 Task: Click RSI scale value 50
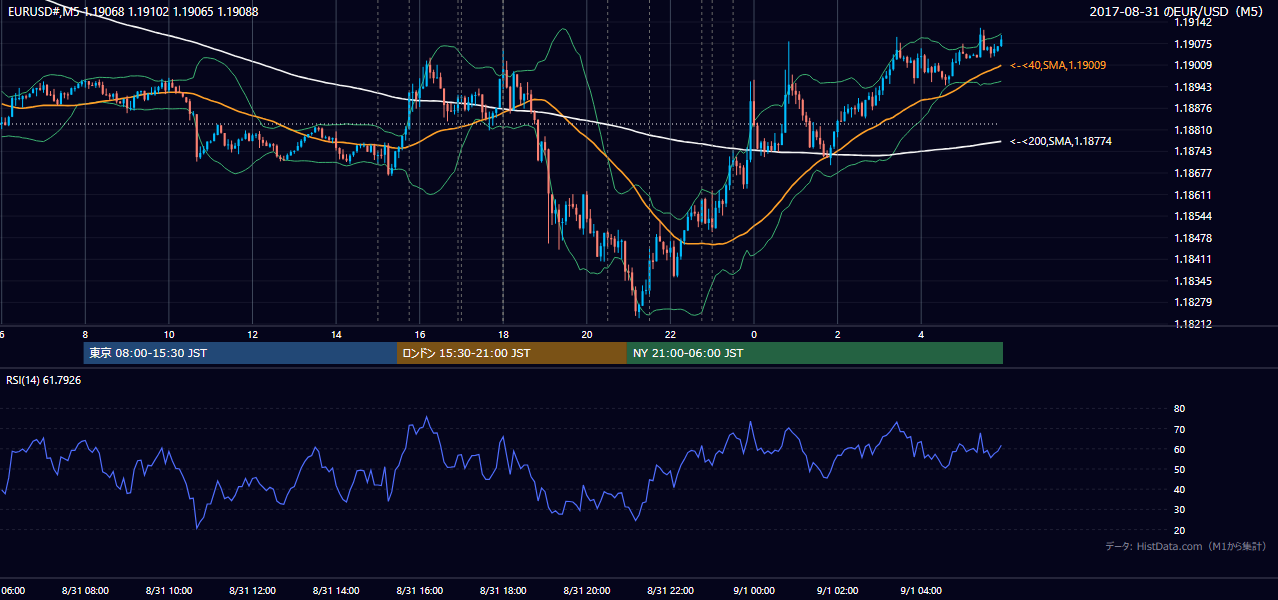[x=1179, y=469]
